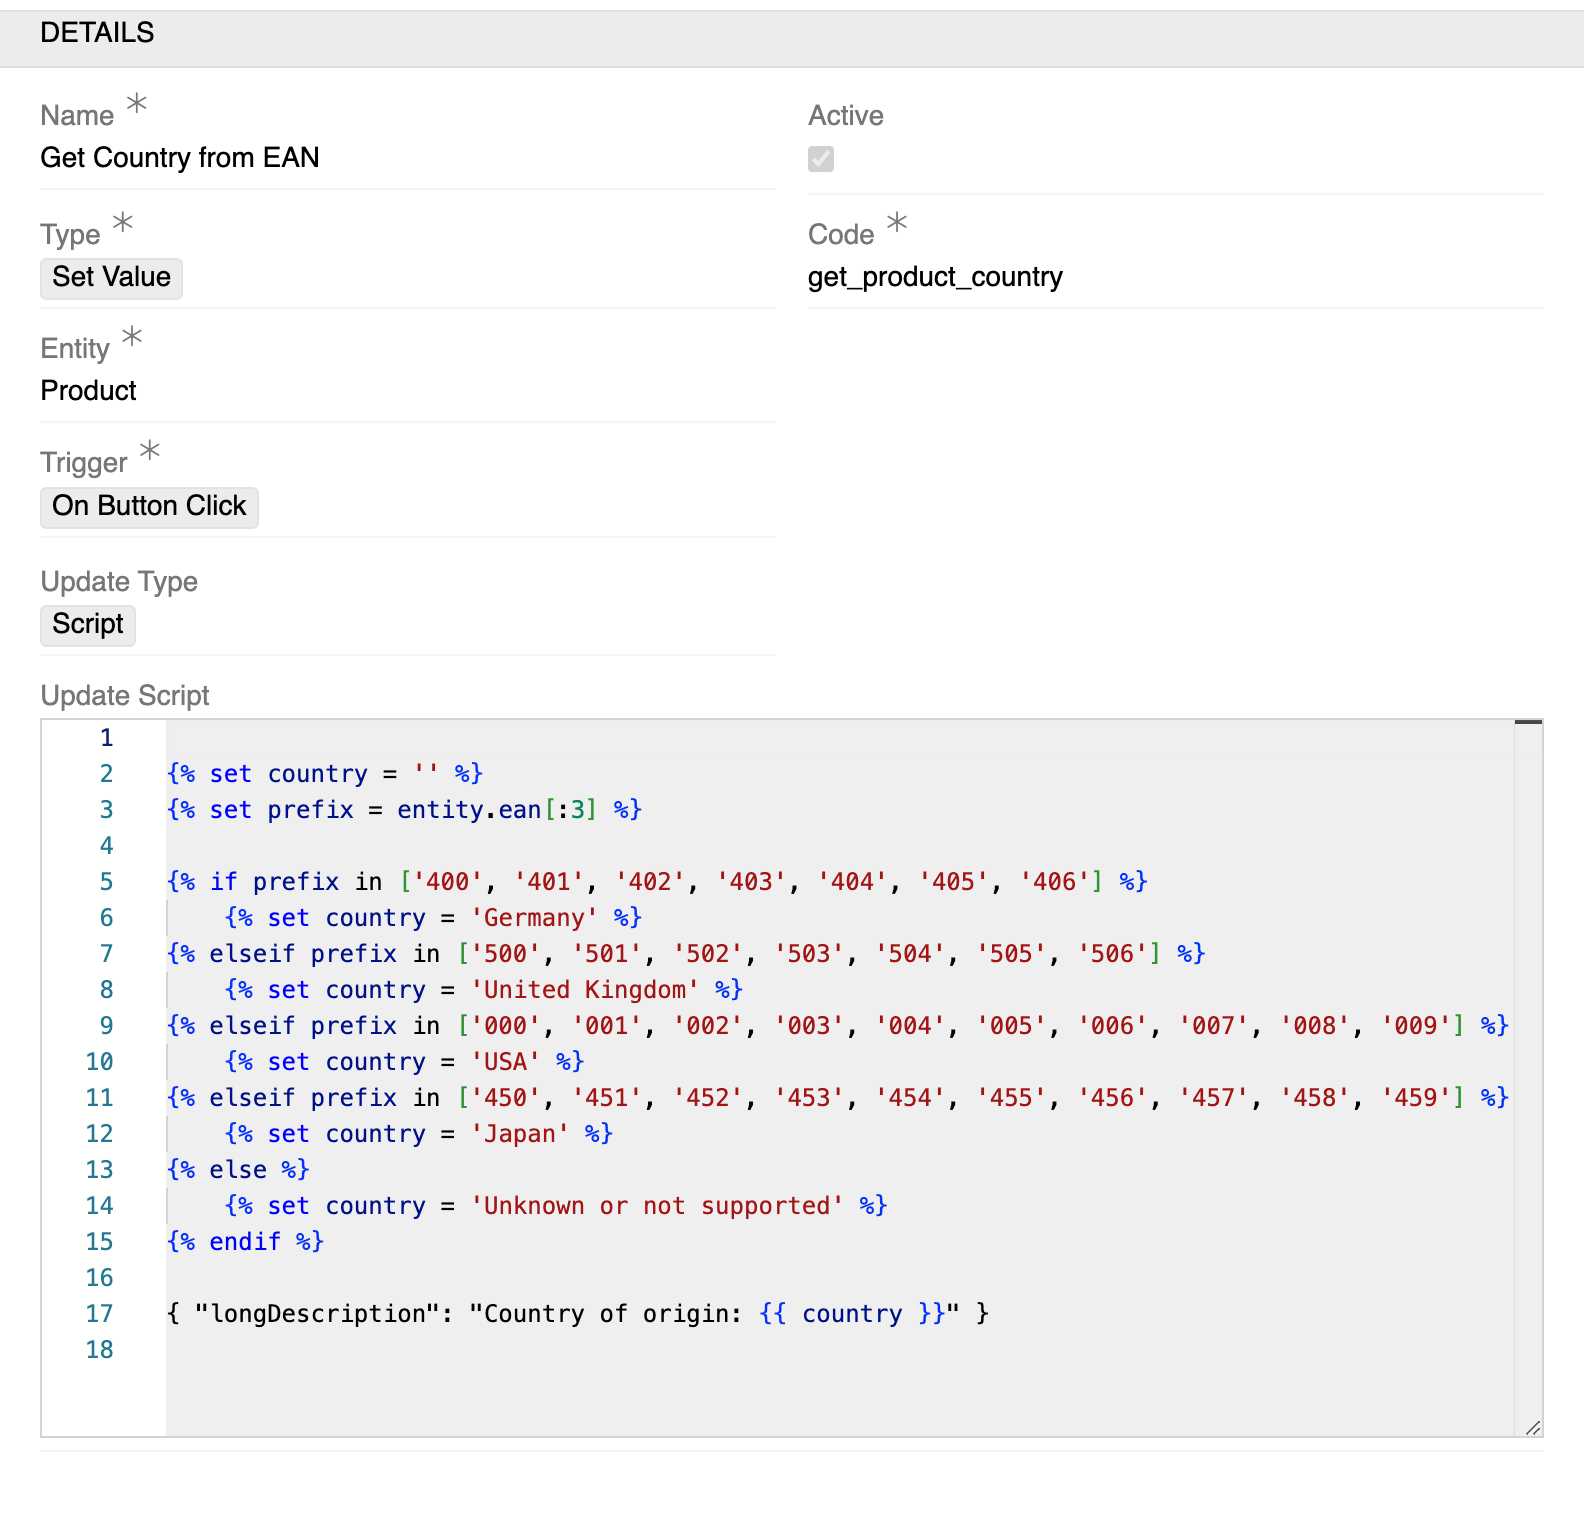Image resolution: width=1584 pixels, height=1538 pixels.
Task: Click the "longDescription" key on line 17
Action: (317, 1314)
